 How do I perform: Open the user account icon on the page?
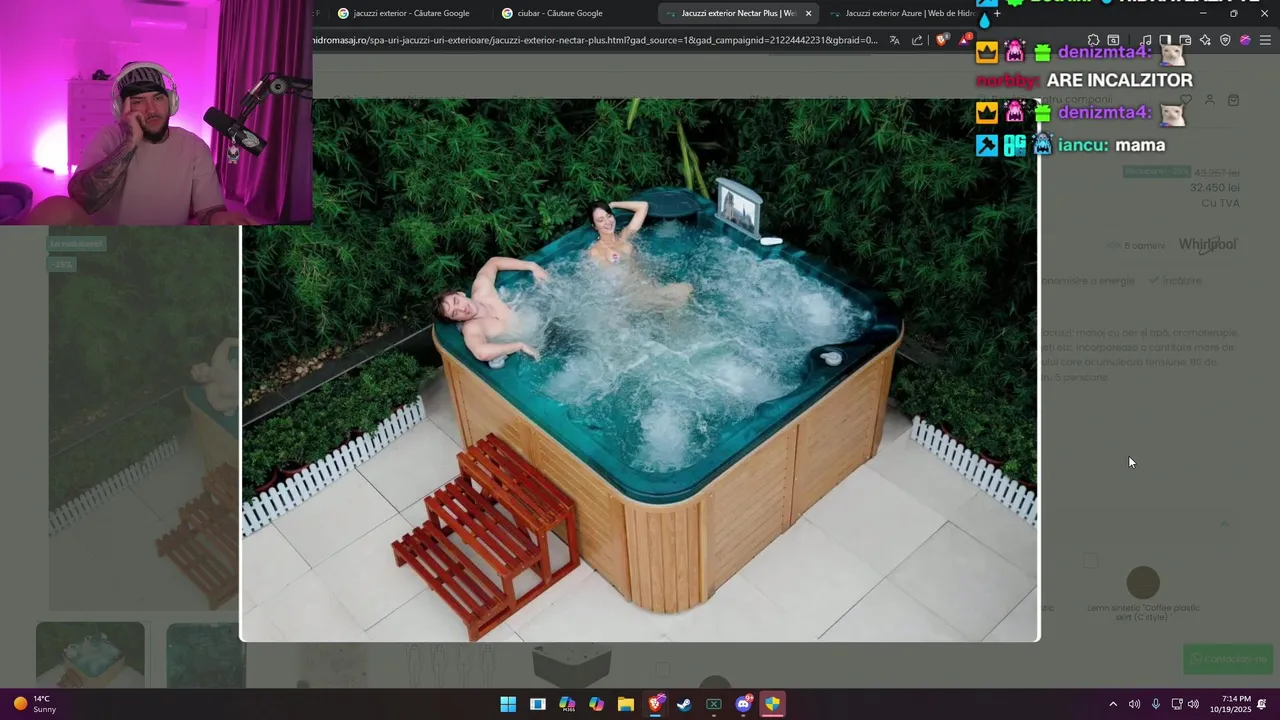1209,100
